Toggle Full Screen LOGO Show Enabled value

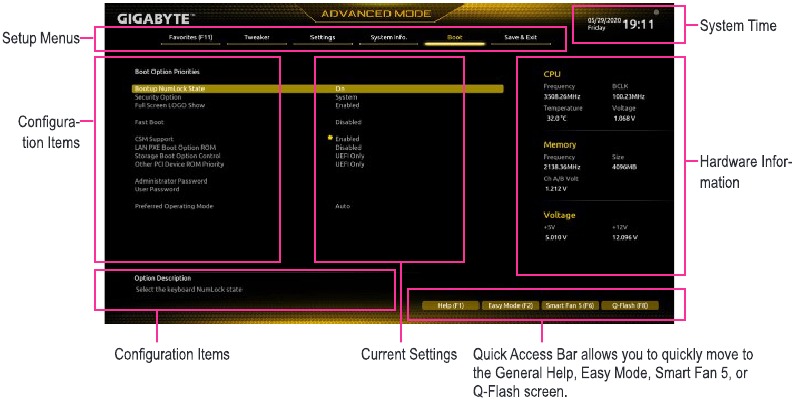[347, 105]
